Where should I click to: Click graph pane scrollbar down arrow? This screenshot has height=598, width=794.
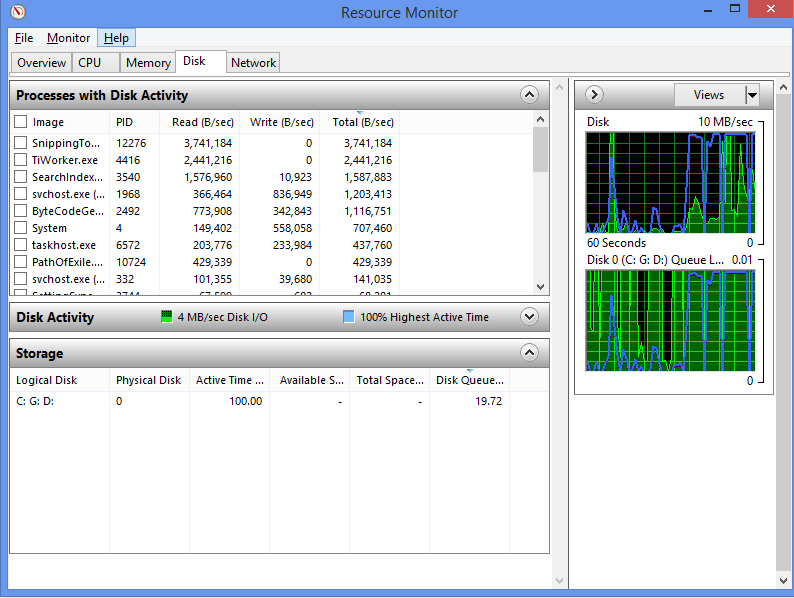783,580
